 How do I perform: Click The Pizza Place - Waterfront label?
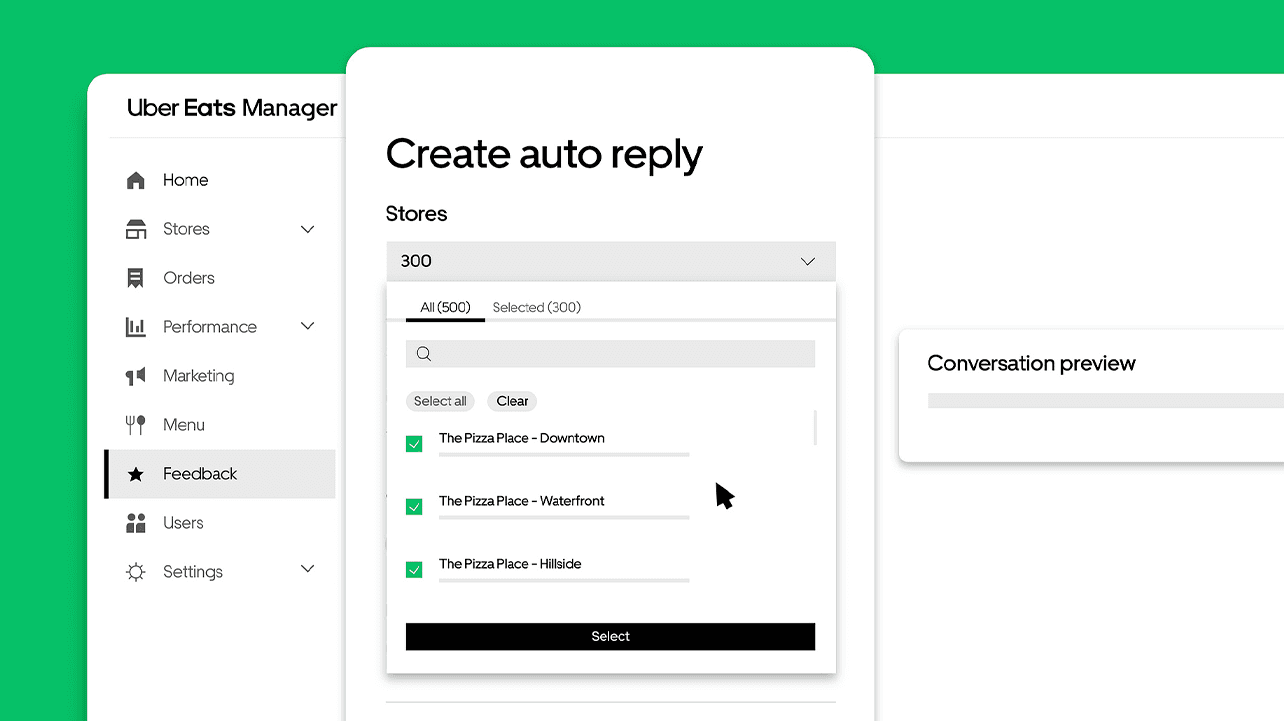521,501
